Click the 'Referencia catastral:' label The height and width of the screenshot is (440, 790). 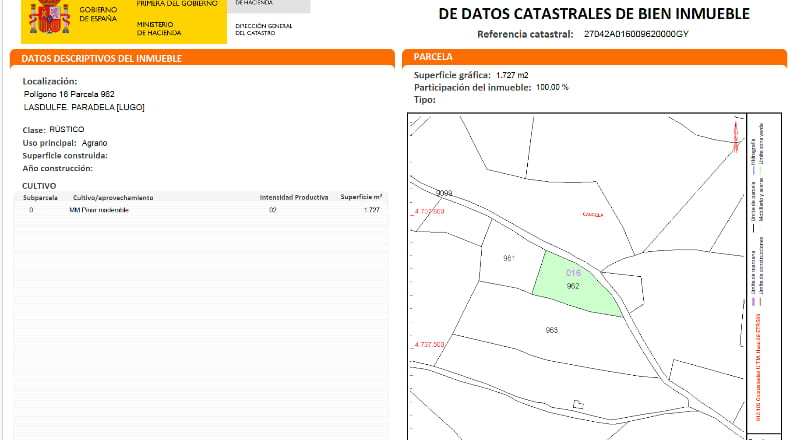click(x=525, y=34)
